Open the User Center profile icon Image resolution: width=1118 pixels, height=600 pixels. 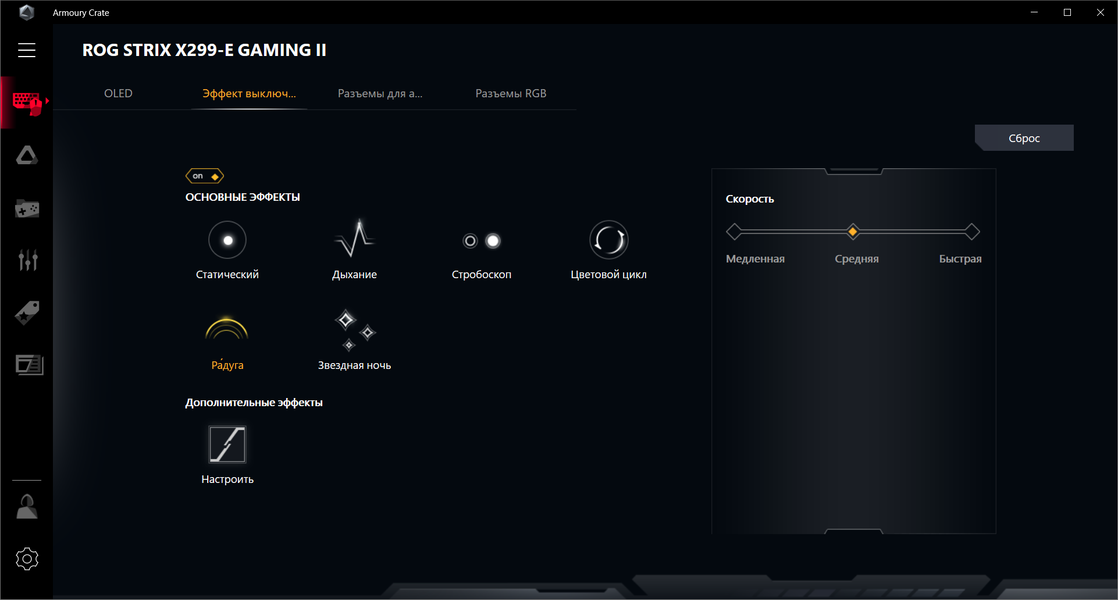[x=27, y=507]
